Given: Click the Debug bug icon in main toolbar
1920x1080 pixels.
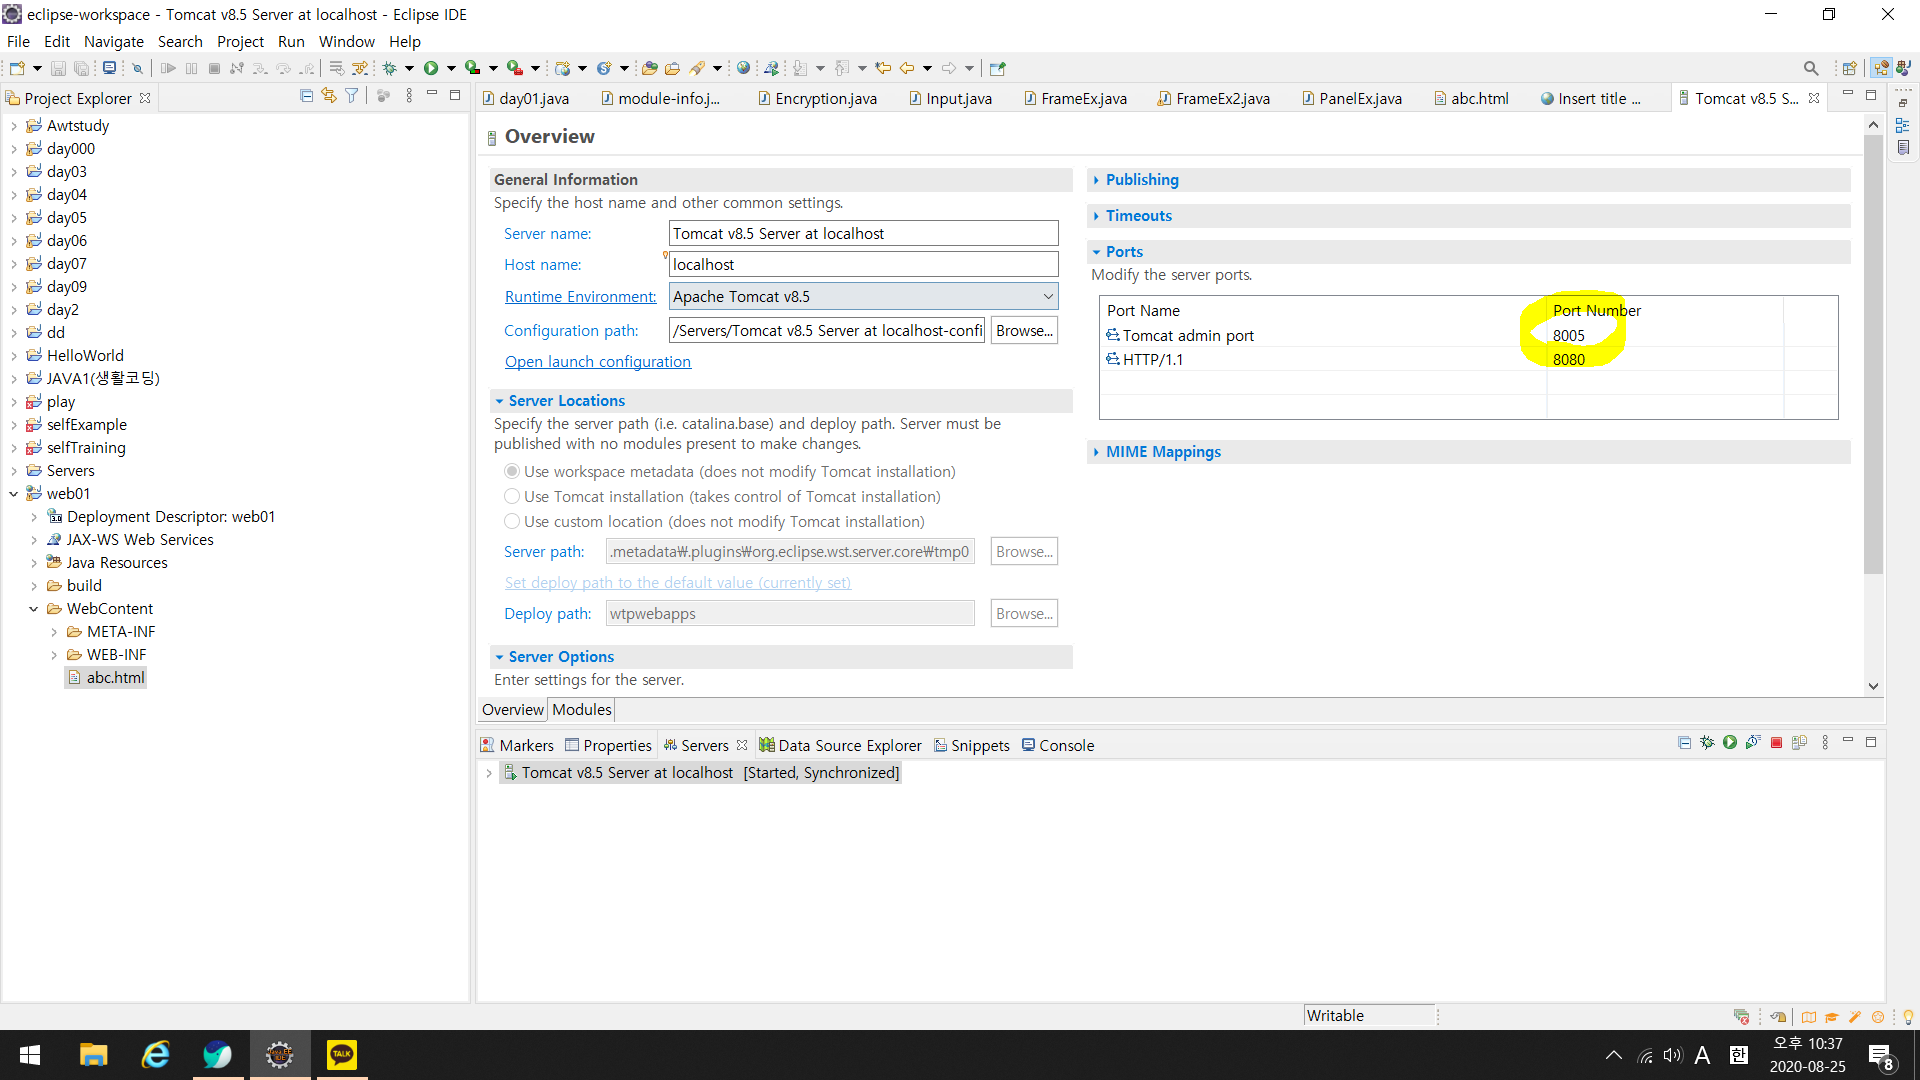Looking at the screenshot, I should coord(389,68).
